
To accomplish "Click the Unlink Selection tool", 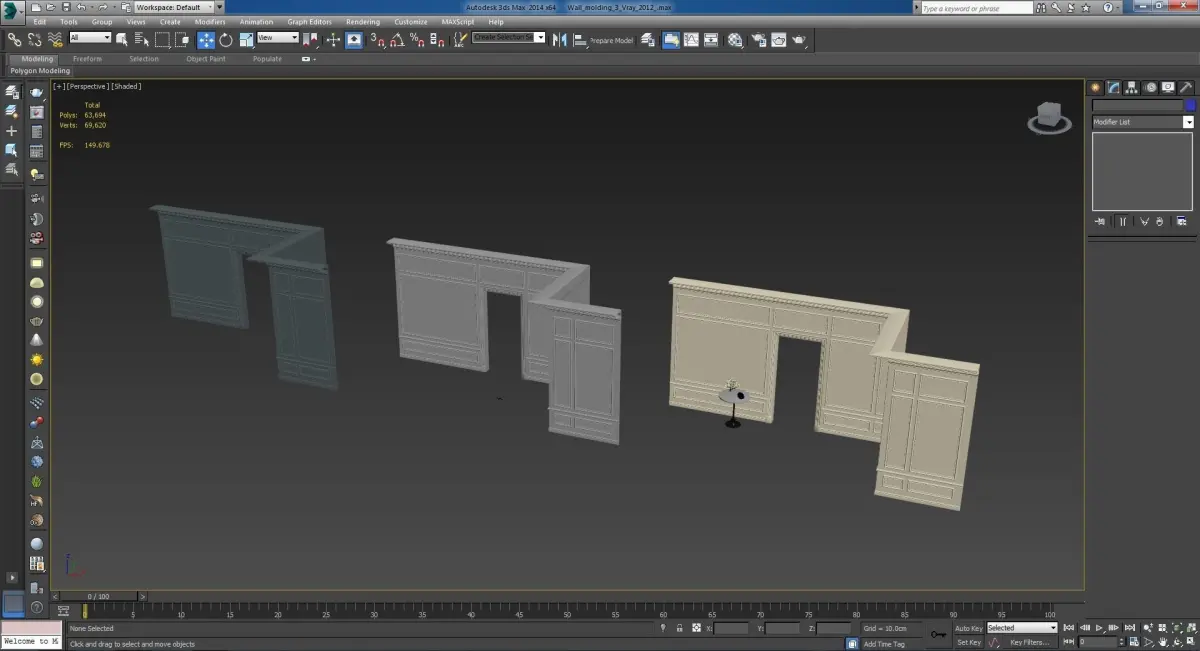I will click(x=34, y=40).
